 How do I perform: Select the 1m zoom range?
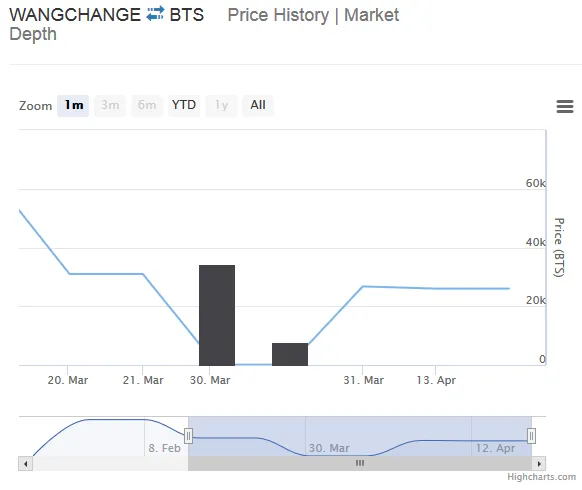pyautogui.click(x=73, y=106)
